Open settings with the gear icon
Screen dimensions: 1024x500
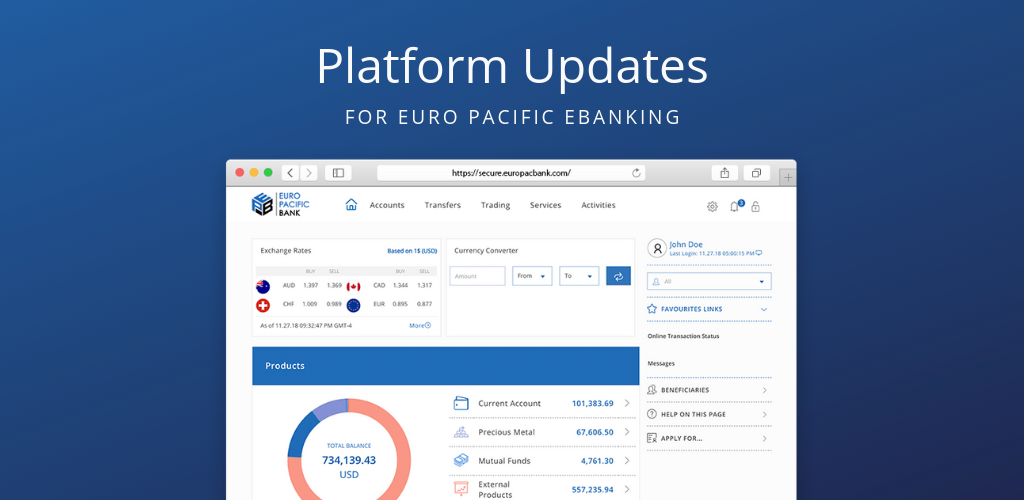pyautogui.click(x=712, y=207)
